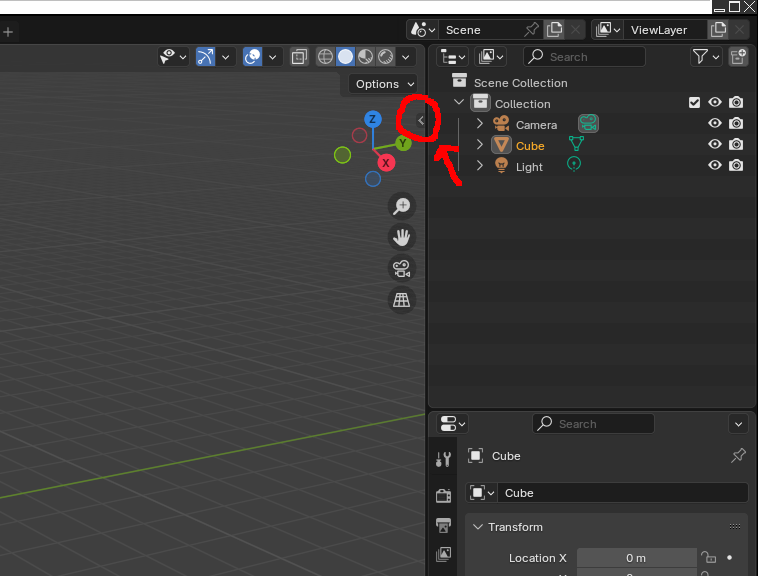Open the Options dropdown in viewport

click(x=385, y=84)
